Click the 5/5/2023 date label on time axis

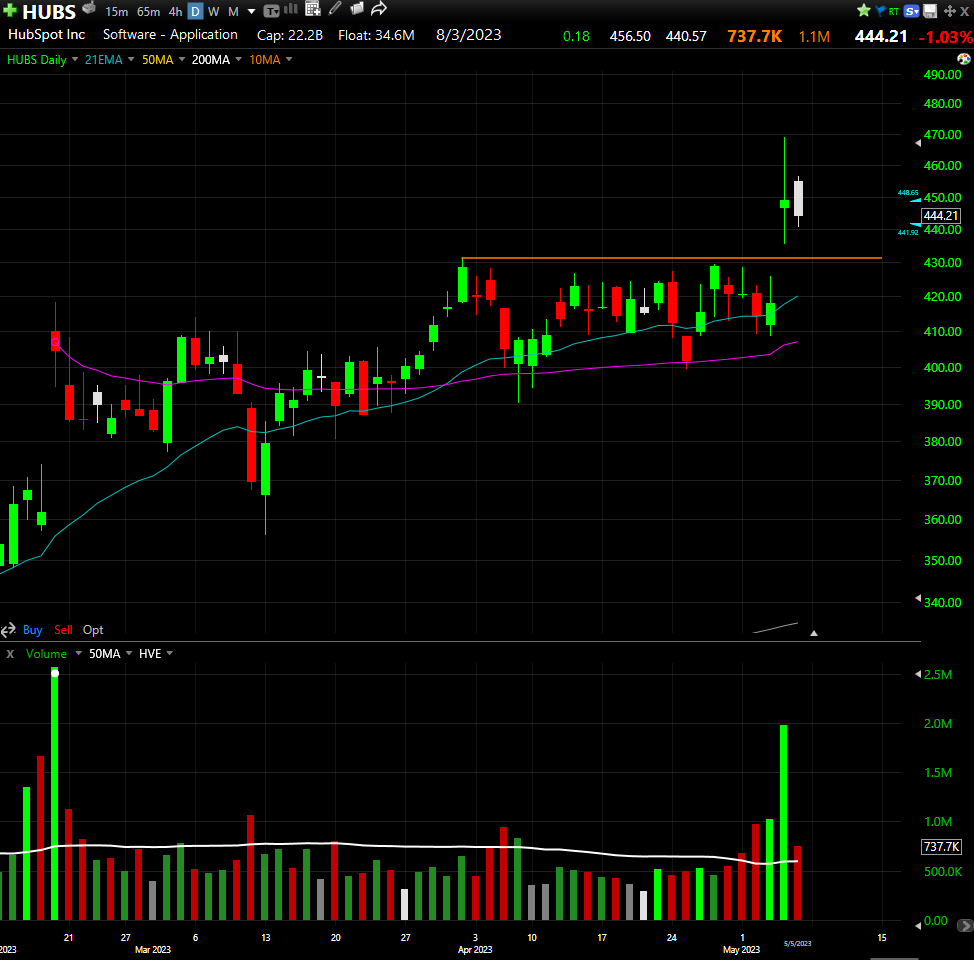pos(798,944)
